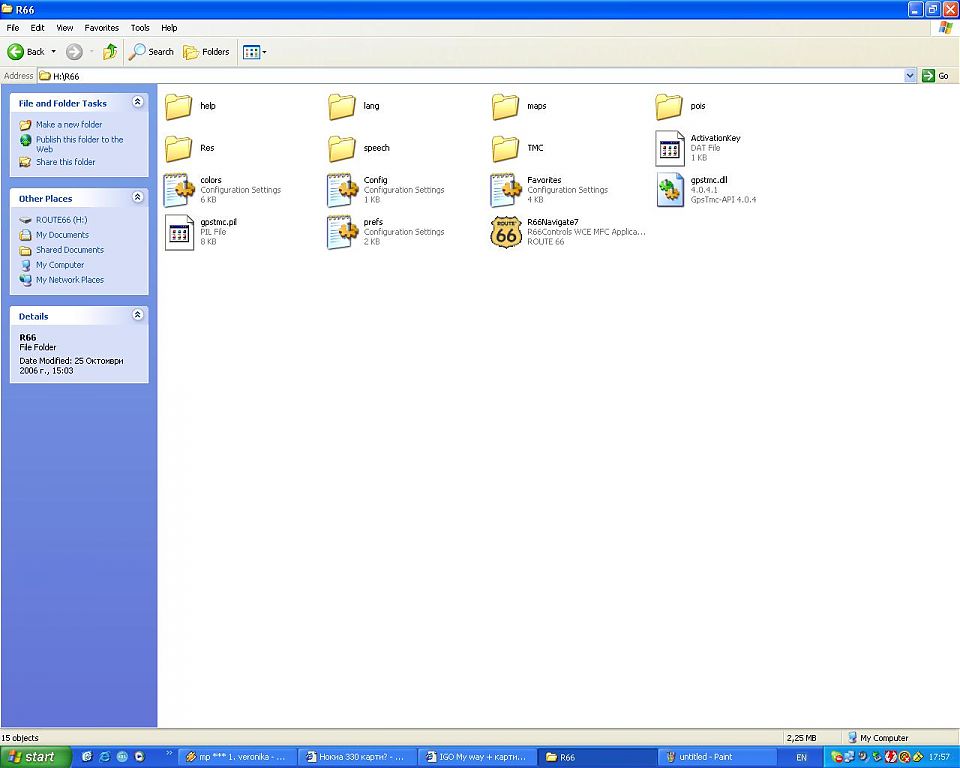960x768 pixels.
Task: Collapse the Details panel
Action: tap(138, 315)
